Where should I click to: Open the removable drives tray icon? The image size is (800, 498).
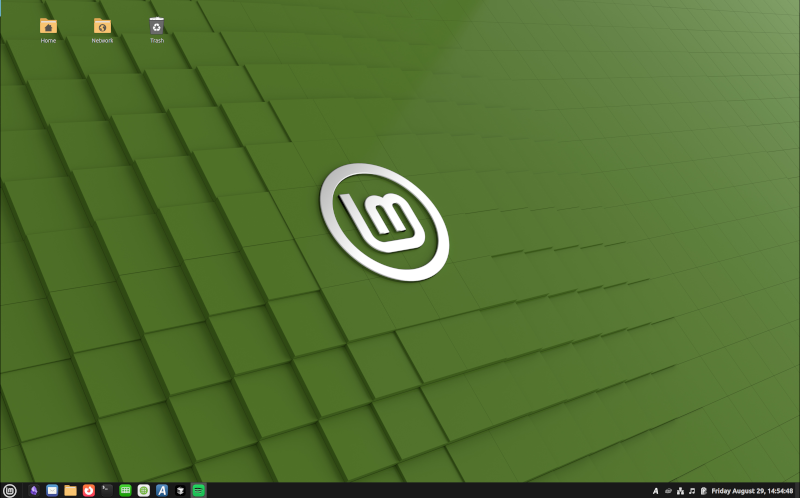[668, 491]
